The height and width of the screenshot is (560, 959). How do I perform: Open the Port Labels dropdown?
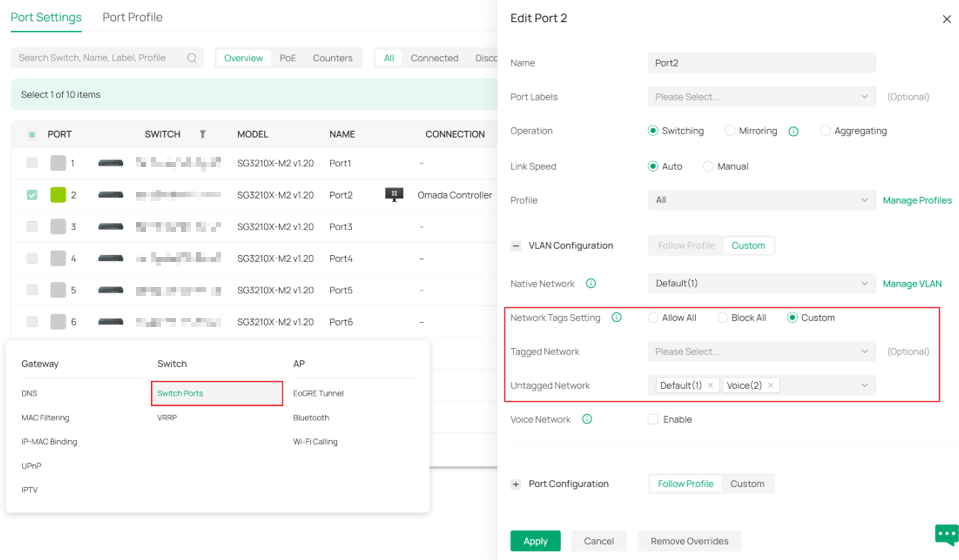[761, 97]
